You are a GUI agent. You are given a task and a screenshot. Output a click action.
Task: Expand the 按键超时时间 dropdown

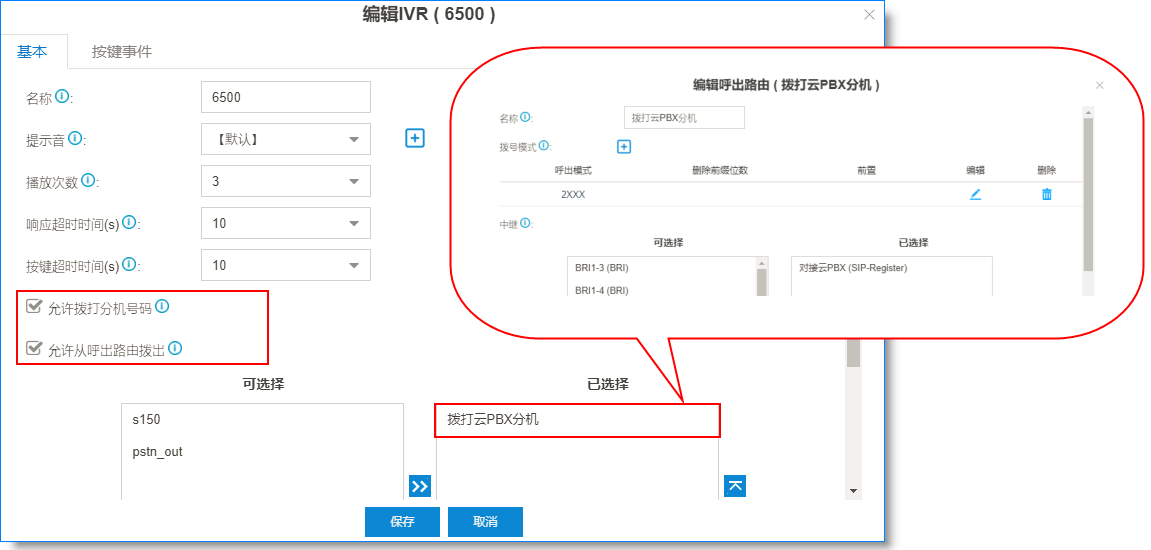(285, 265)
